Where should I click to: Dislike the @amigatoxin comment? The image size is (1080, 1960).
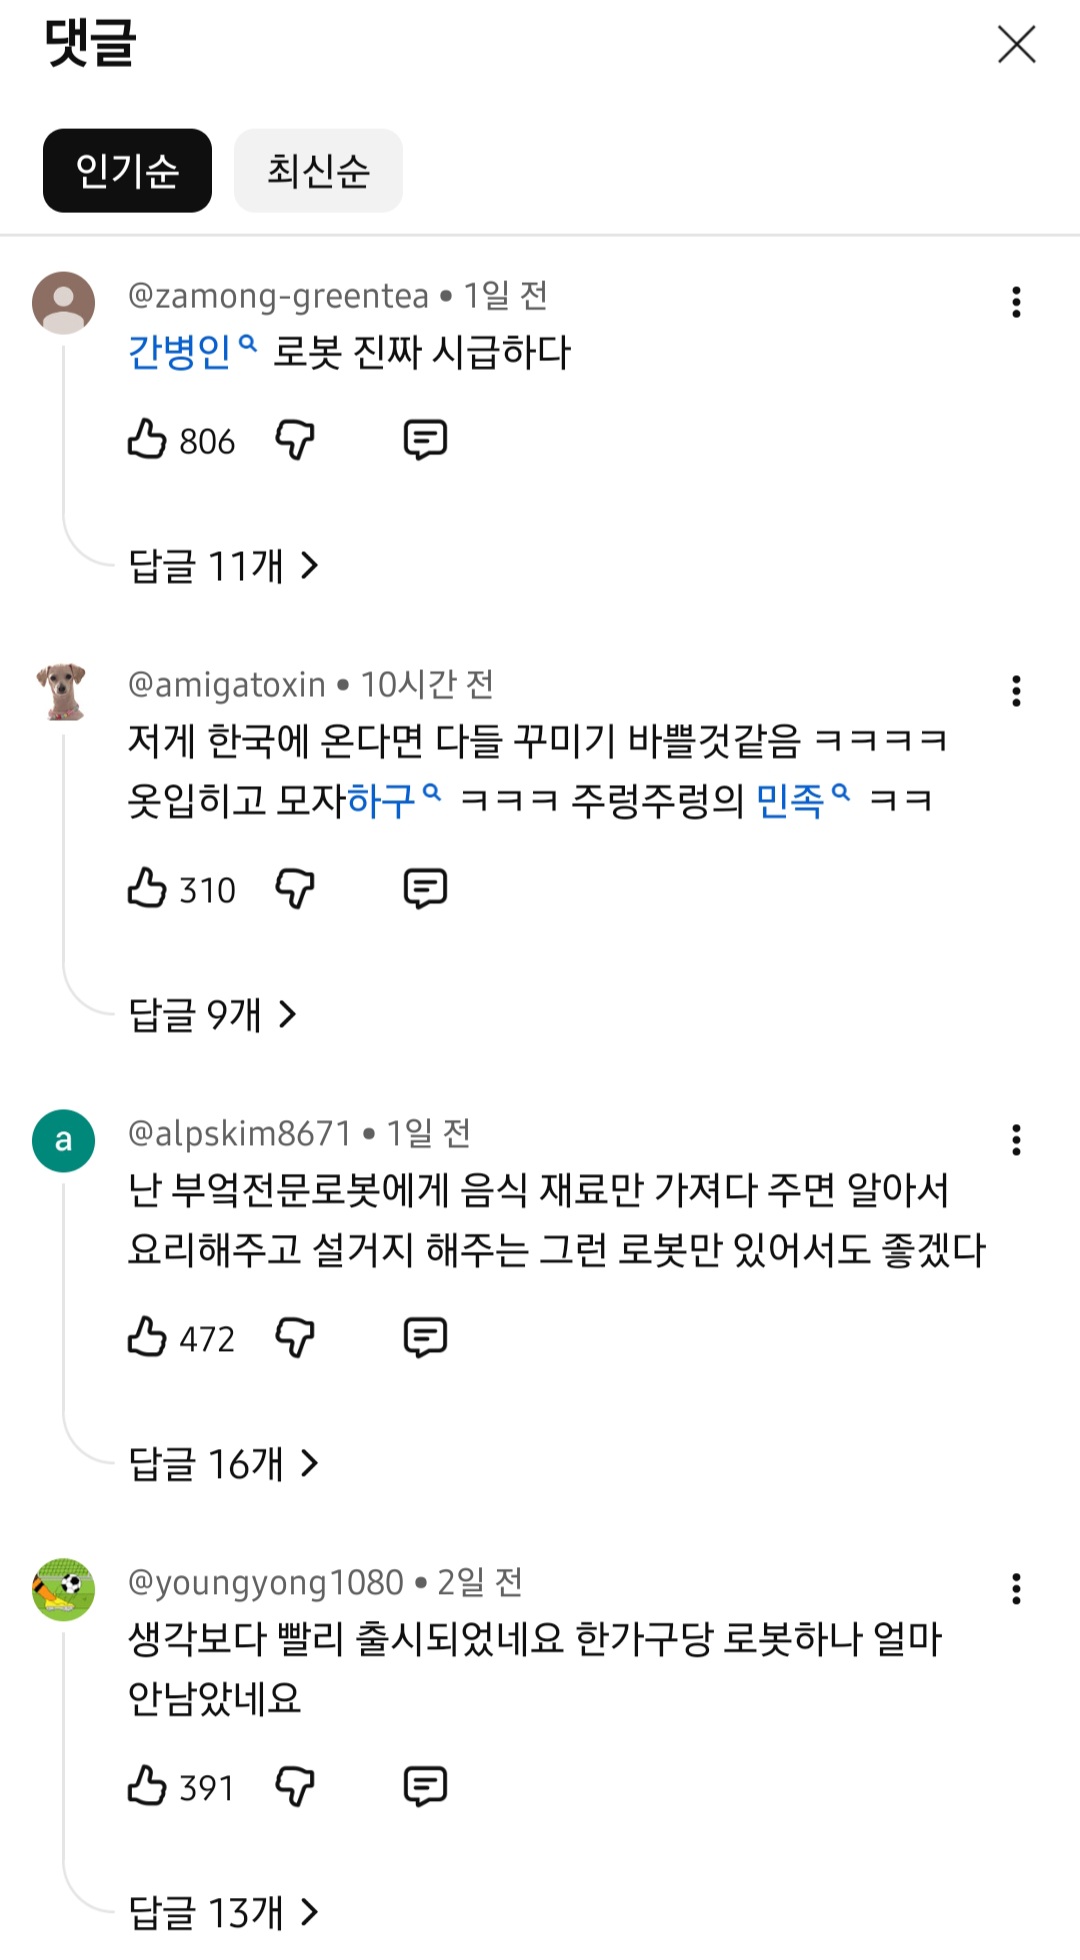(x=295, y=888)
